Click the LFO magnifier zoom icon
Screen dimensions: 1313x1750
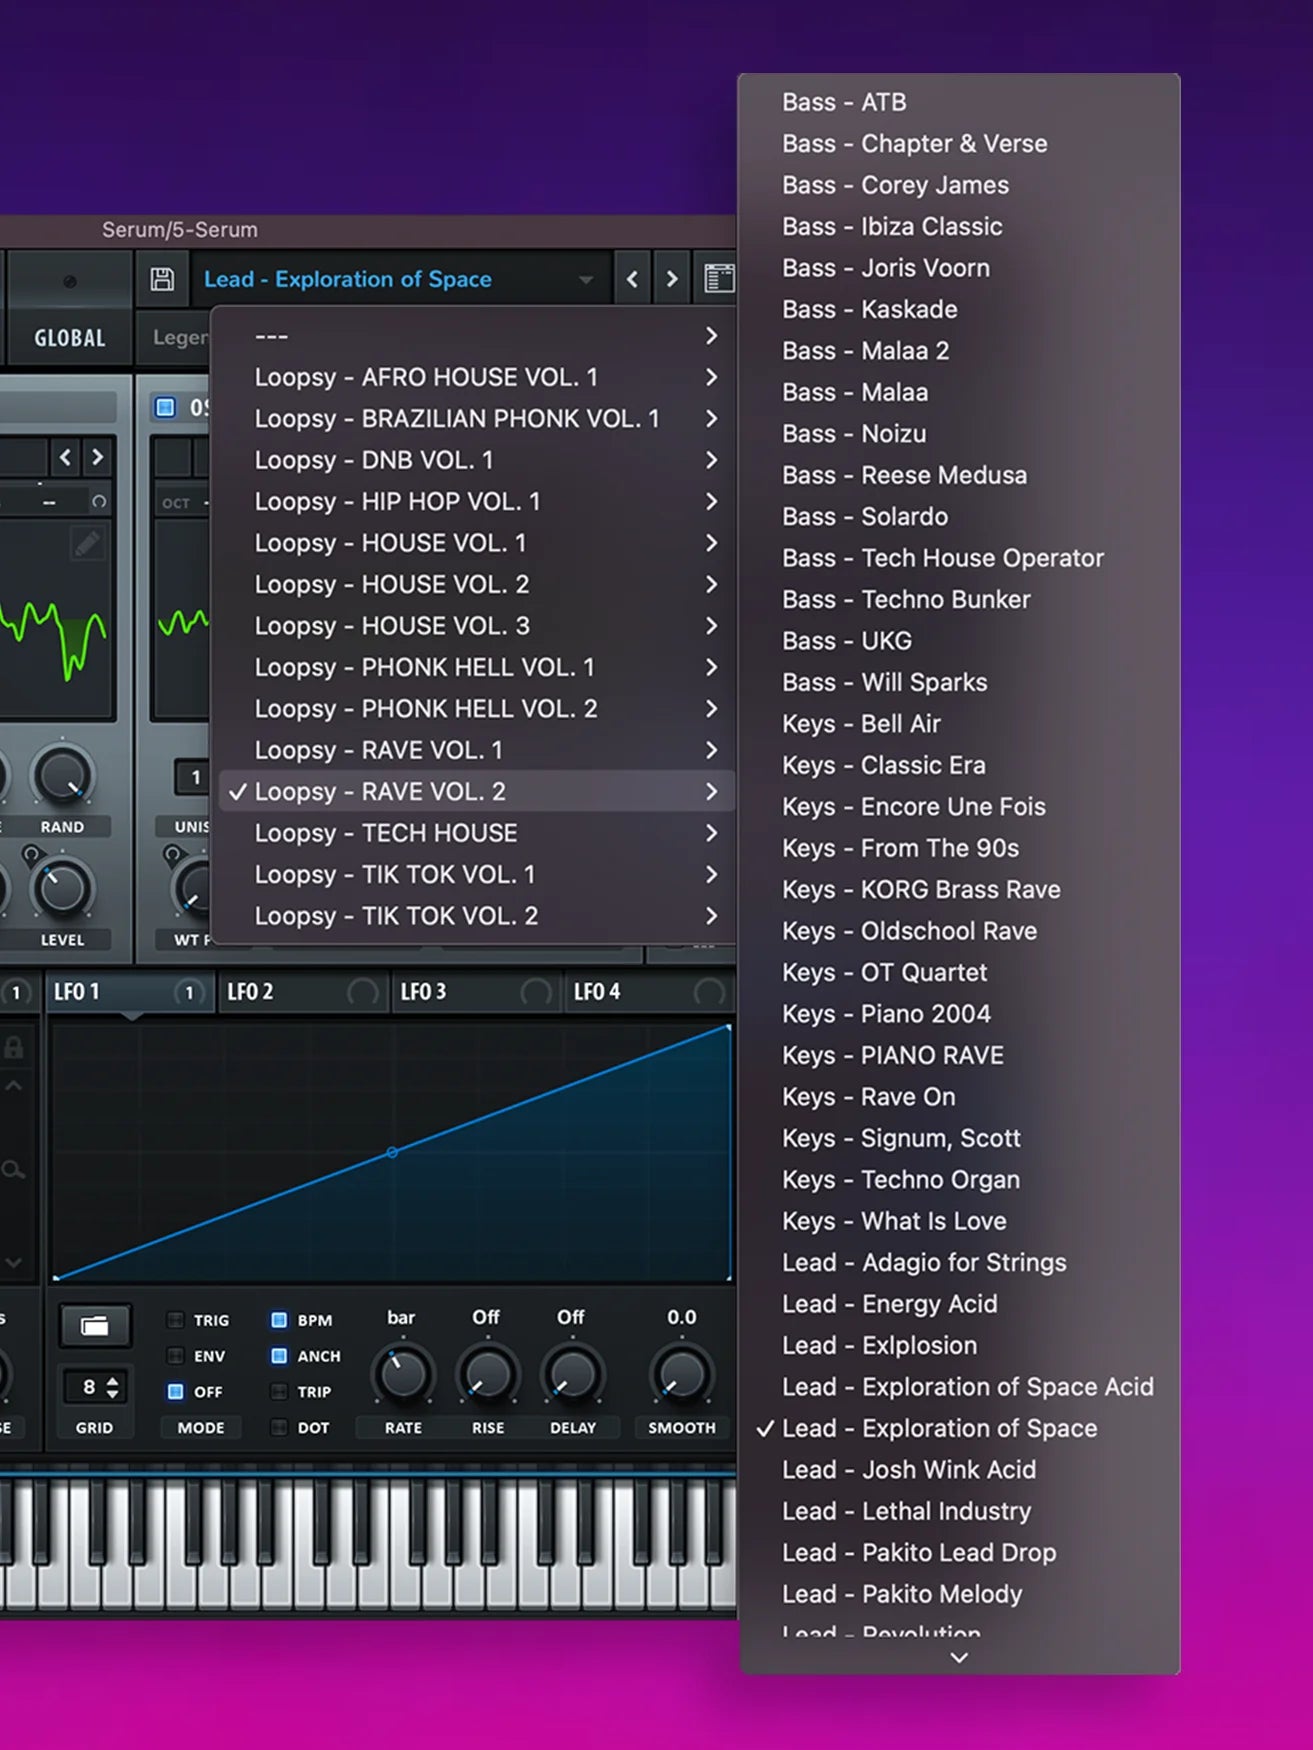(x=14, y=1169)
